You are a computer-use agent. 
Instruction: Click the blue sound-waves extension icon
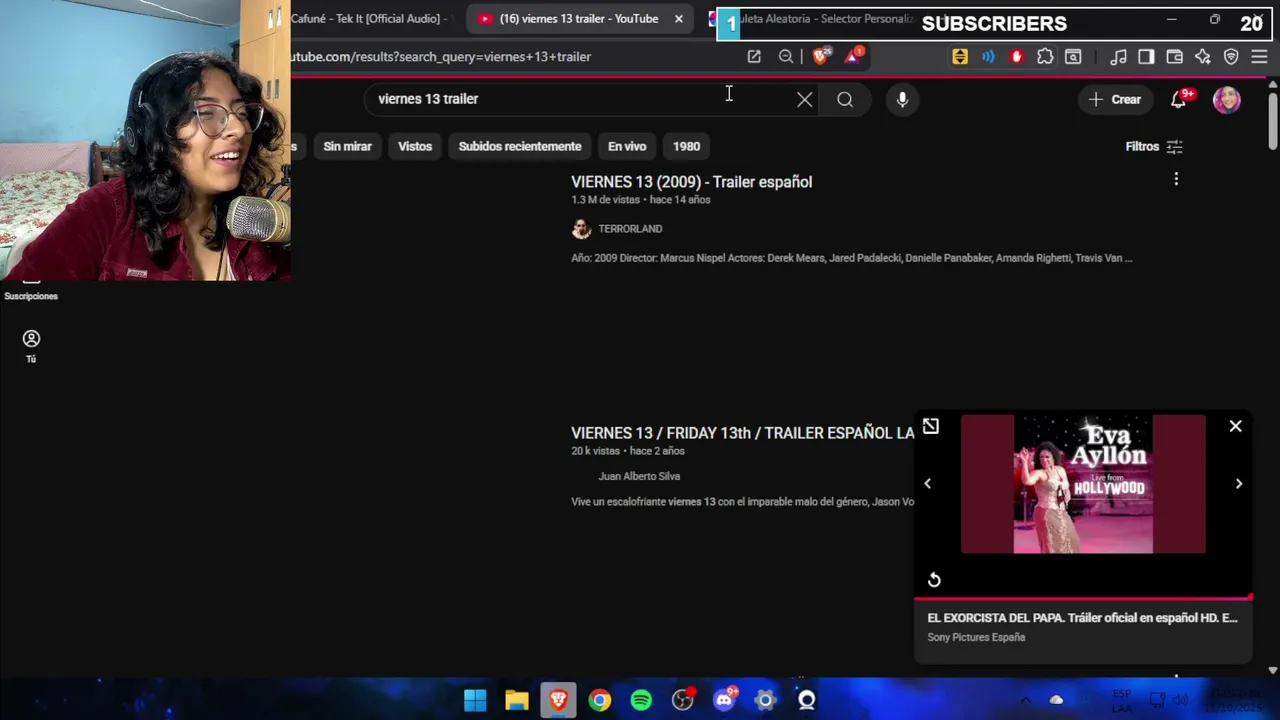[988, 57]
